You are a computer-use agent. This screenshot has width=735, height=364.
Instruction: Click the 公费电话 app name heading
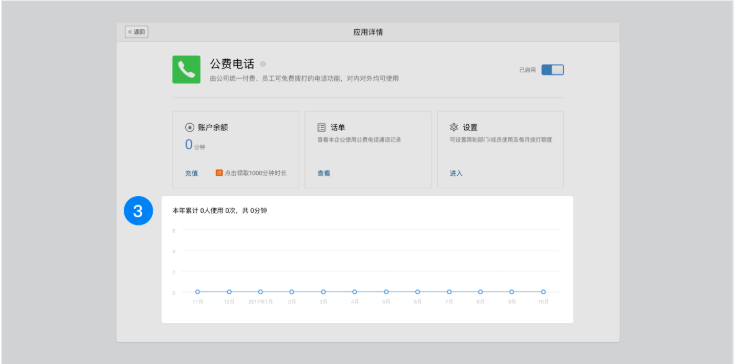click(232, 64)
